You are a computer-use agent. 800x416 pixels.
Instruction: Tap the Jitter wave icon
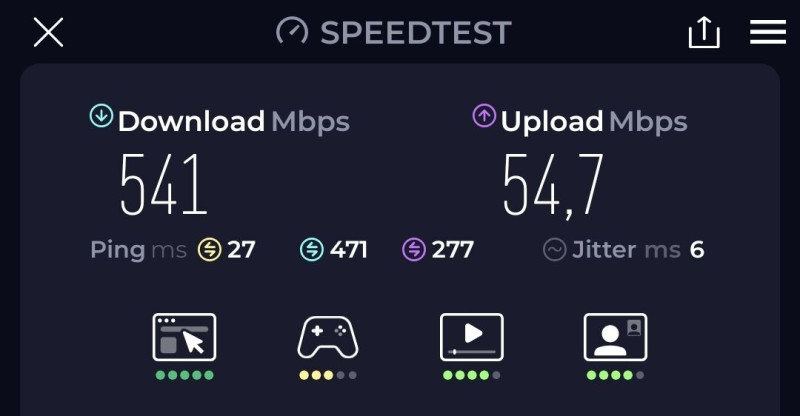[x=555, y=250]
